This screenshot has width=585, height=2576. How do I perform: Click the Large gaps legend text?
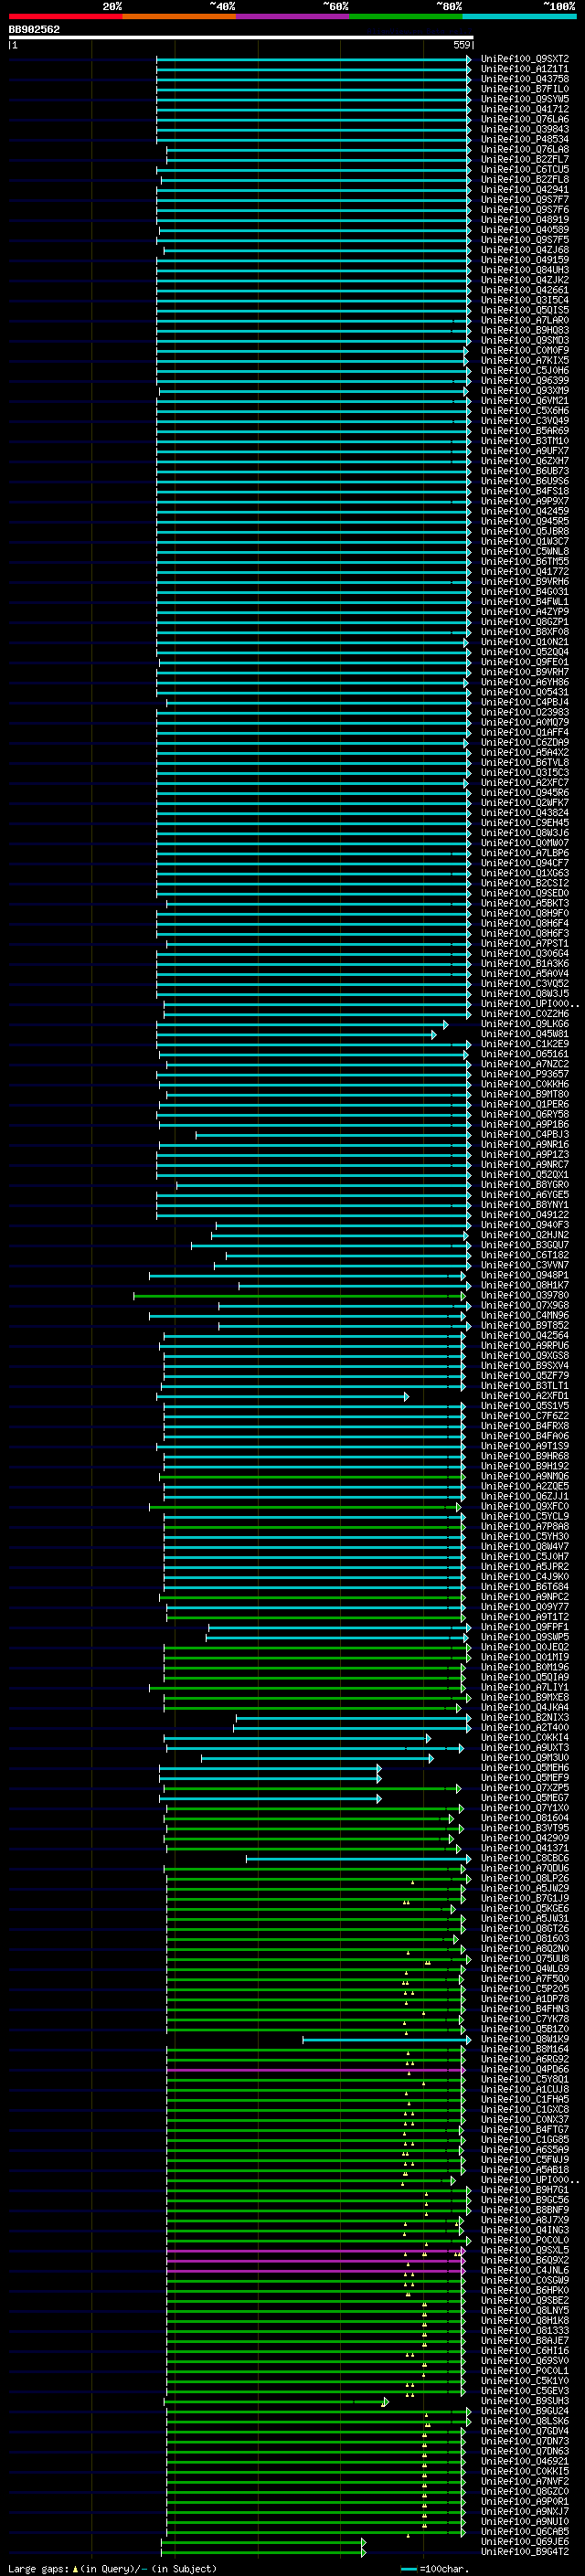pyautogui.click(x=112, y=2569)
